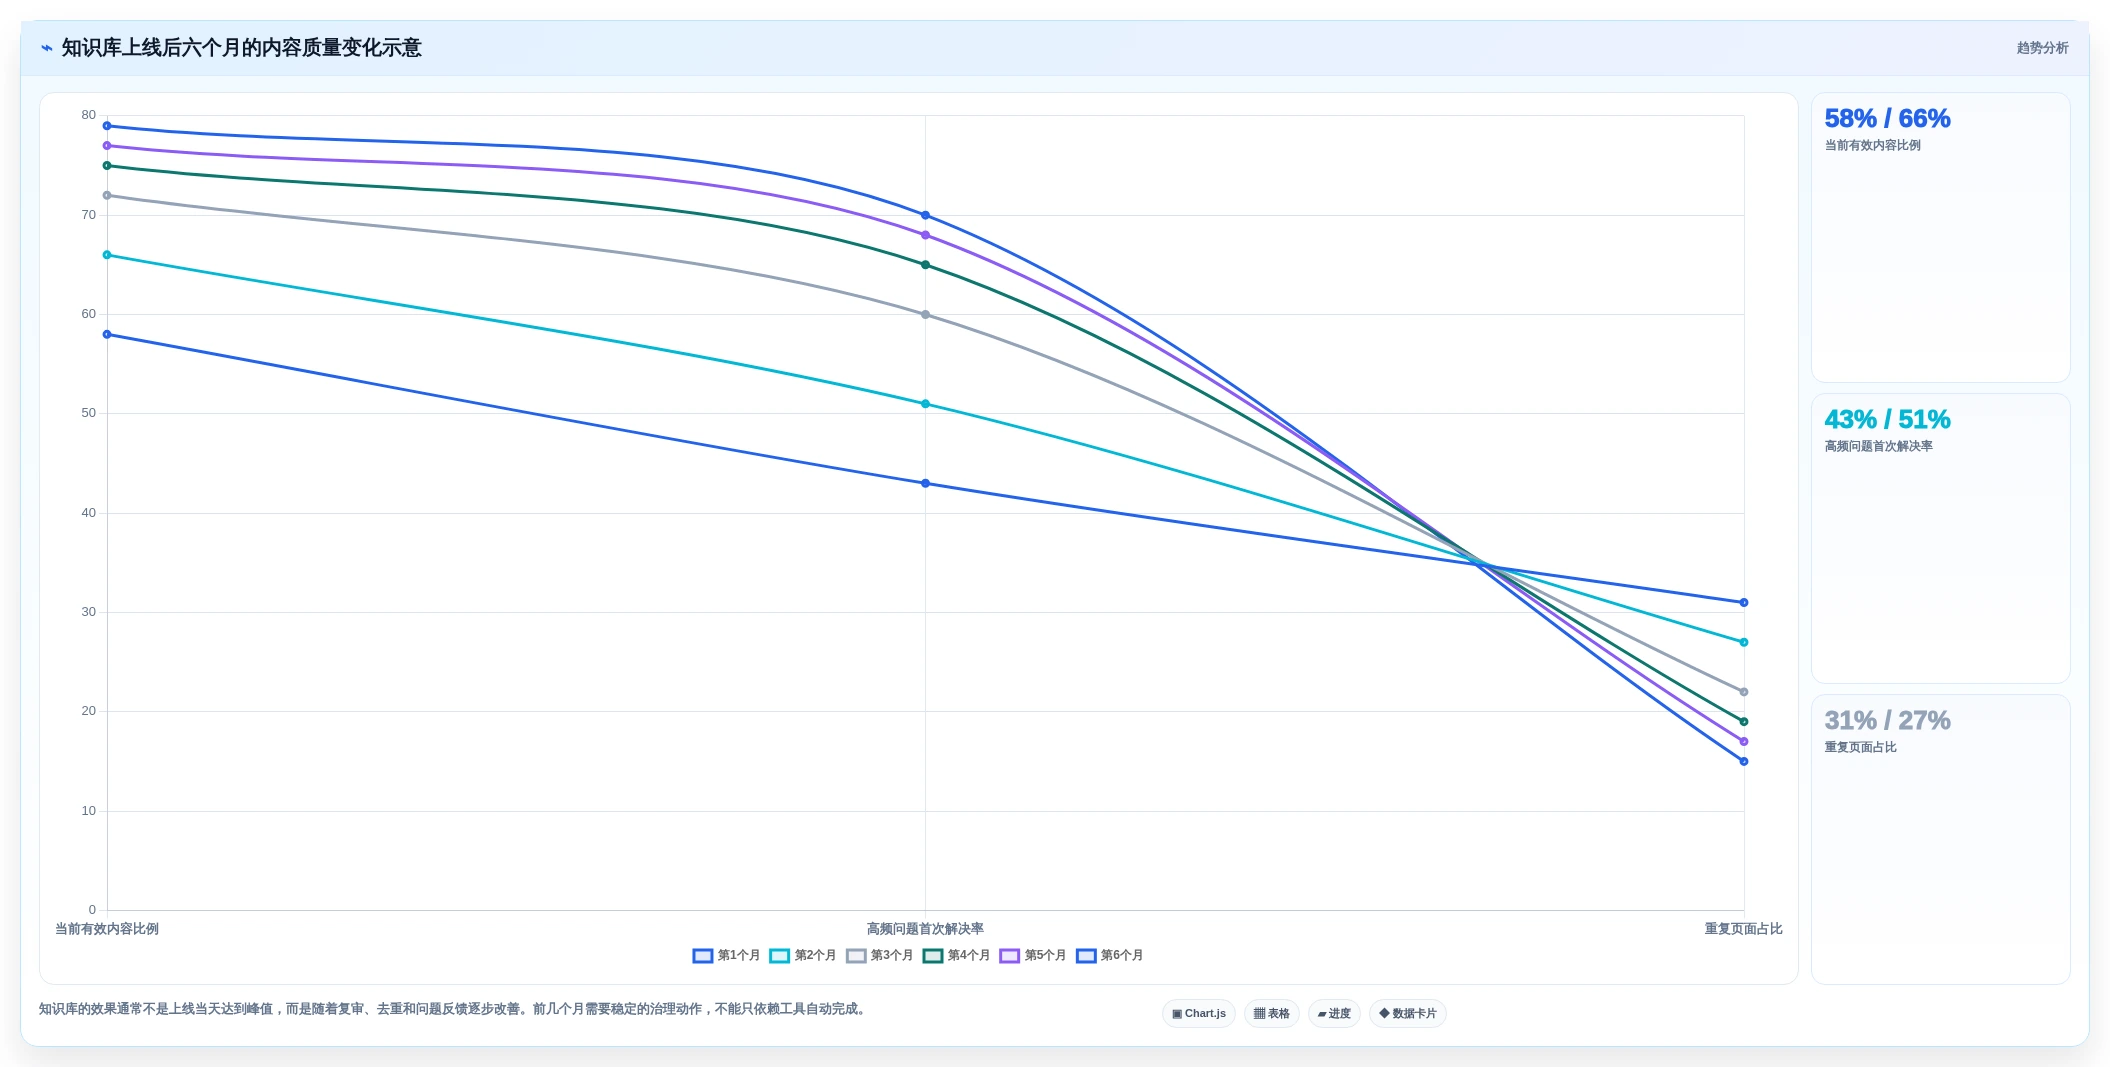Click the 第2个月 data point at value 51
This screenshot has height=1067, width=2110.
click(925, 404)
